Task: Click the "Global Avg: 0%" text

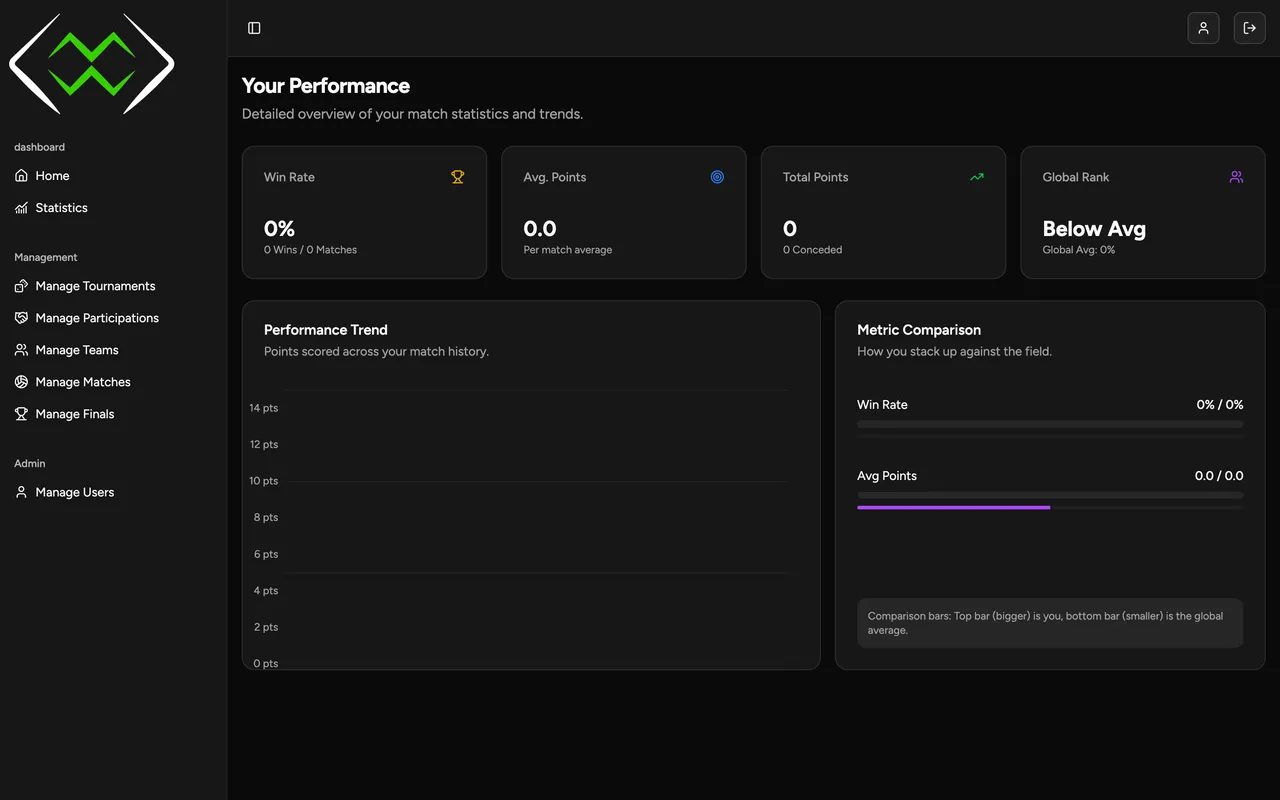Action: pos(1078,250)
